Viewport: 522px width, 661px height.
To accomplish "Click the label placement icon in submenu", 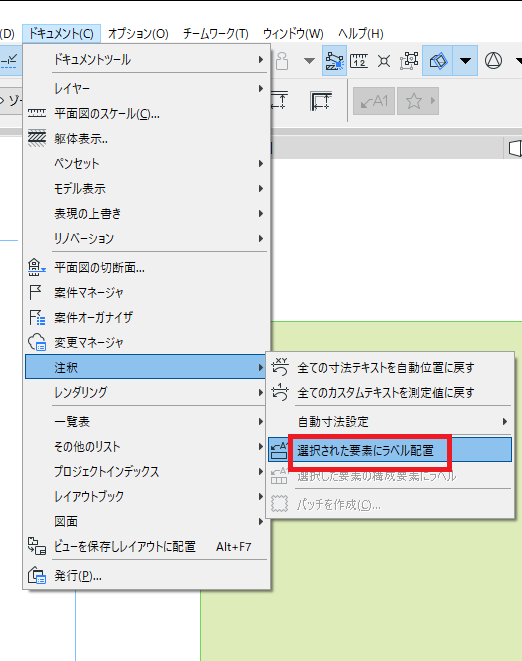I will [x=279, y=450].
